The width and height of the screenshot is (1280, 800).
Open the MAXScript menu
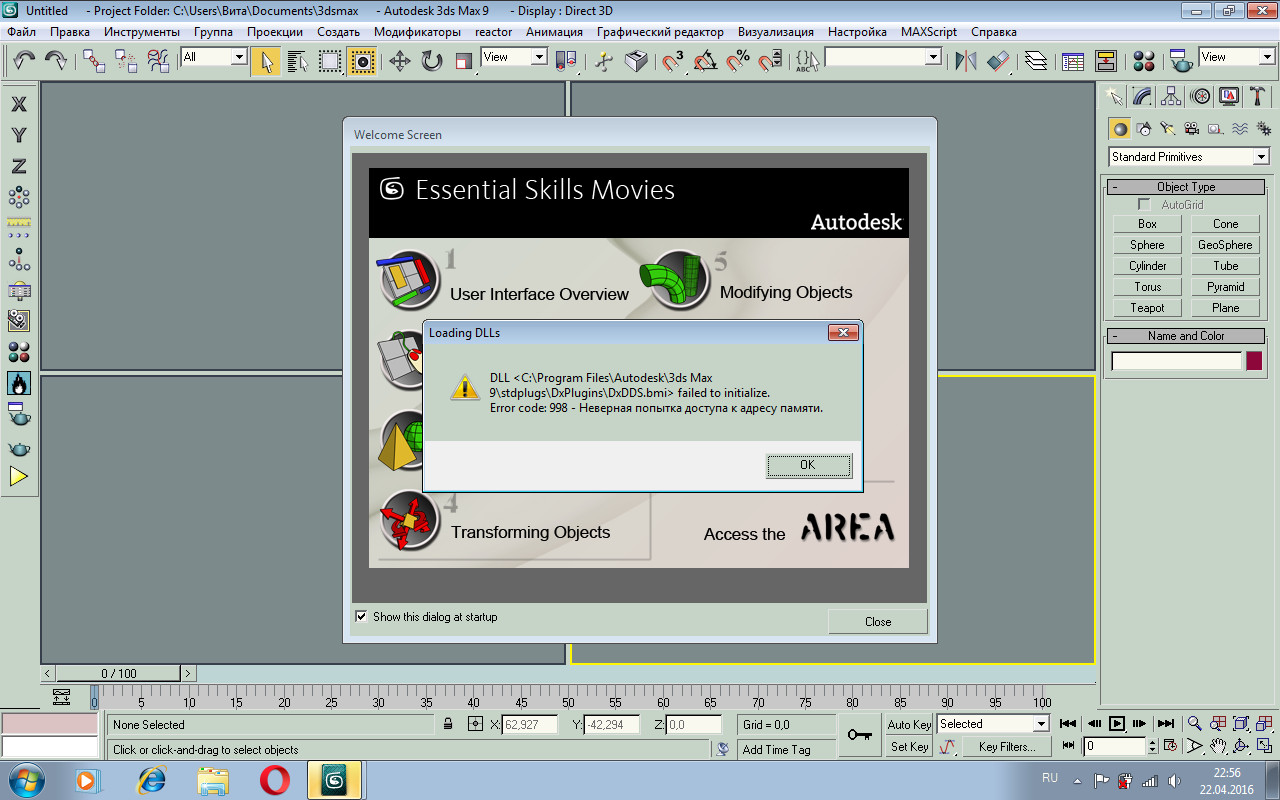point(929,32)
